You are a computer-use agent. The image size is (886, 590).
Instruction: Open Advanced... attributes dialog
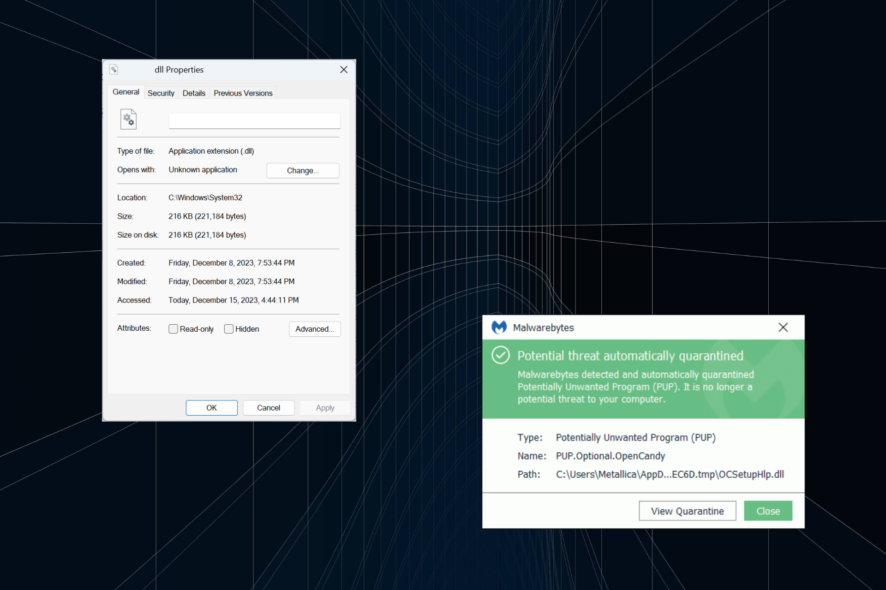pos(315,329)
